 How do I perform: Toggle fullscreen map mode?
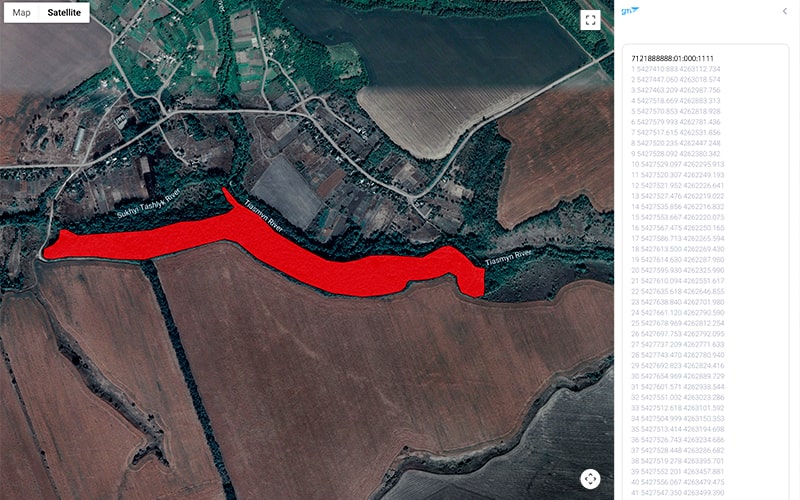coord(590,20)
